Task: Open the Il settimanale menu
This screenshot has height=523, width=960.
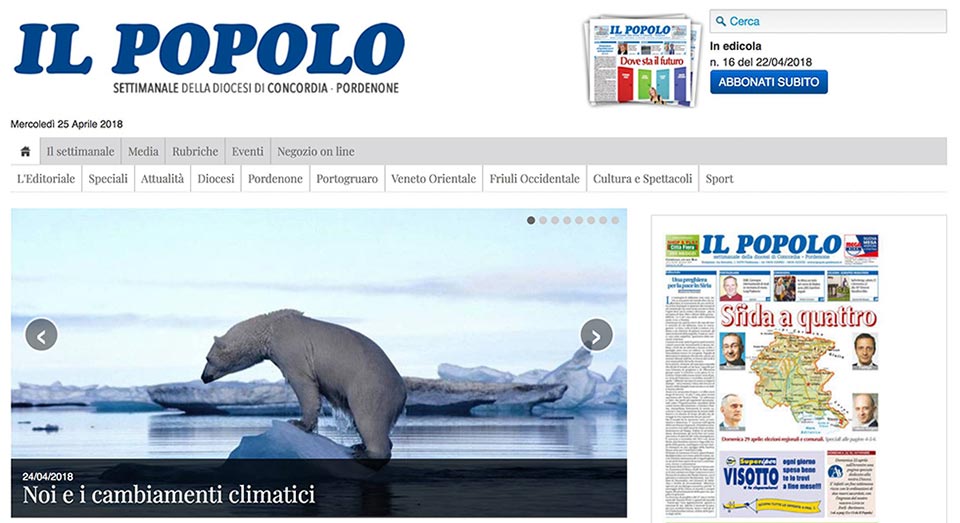Action: [x=80, y=151]
